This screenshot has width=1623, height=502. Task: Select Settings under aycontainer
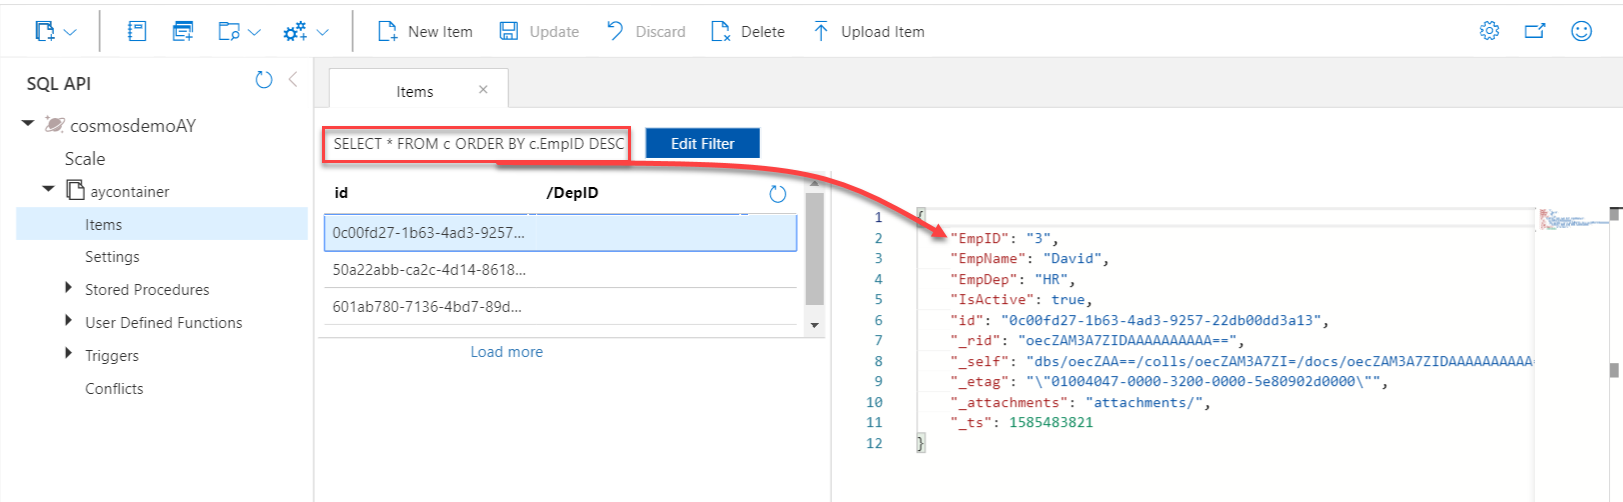pyautogui.click(x=112, y=257)
